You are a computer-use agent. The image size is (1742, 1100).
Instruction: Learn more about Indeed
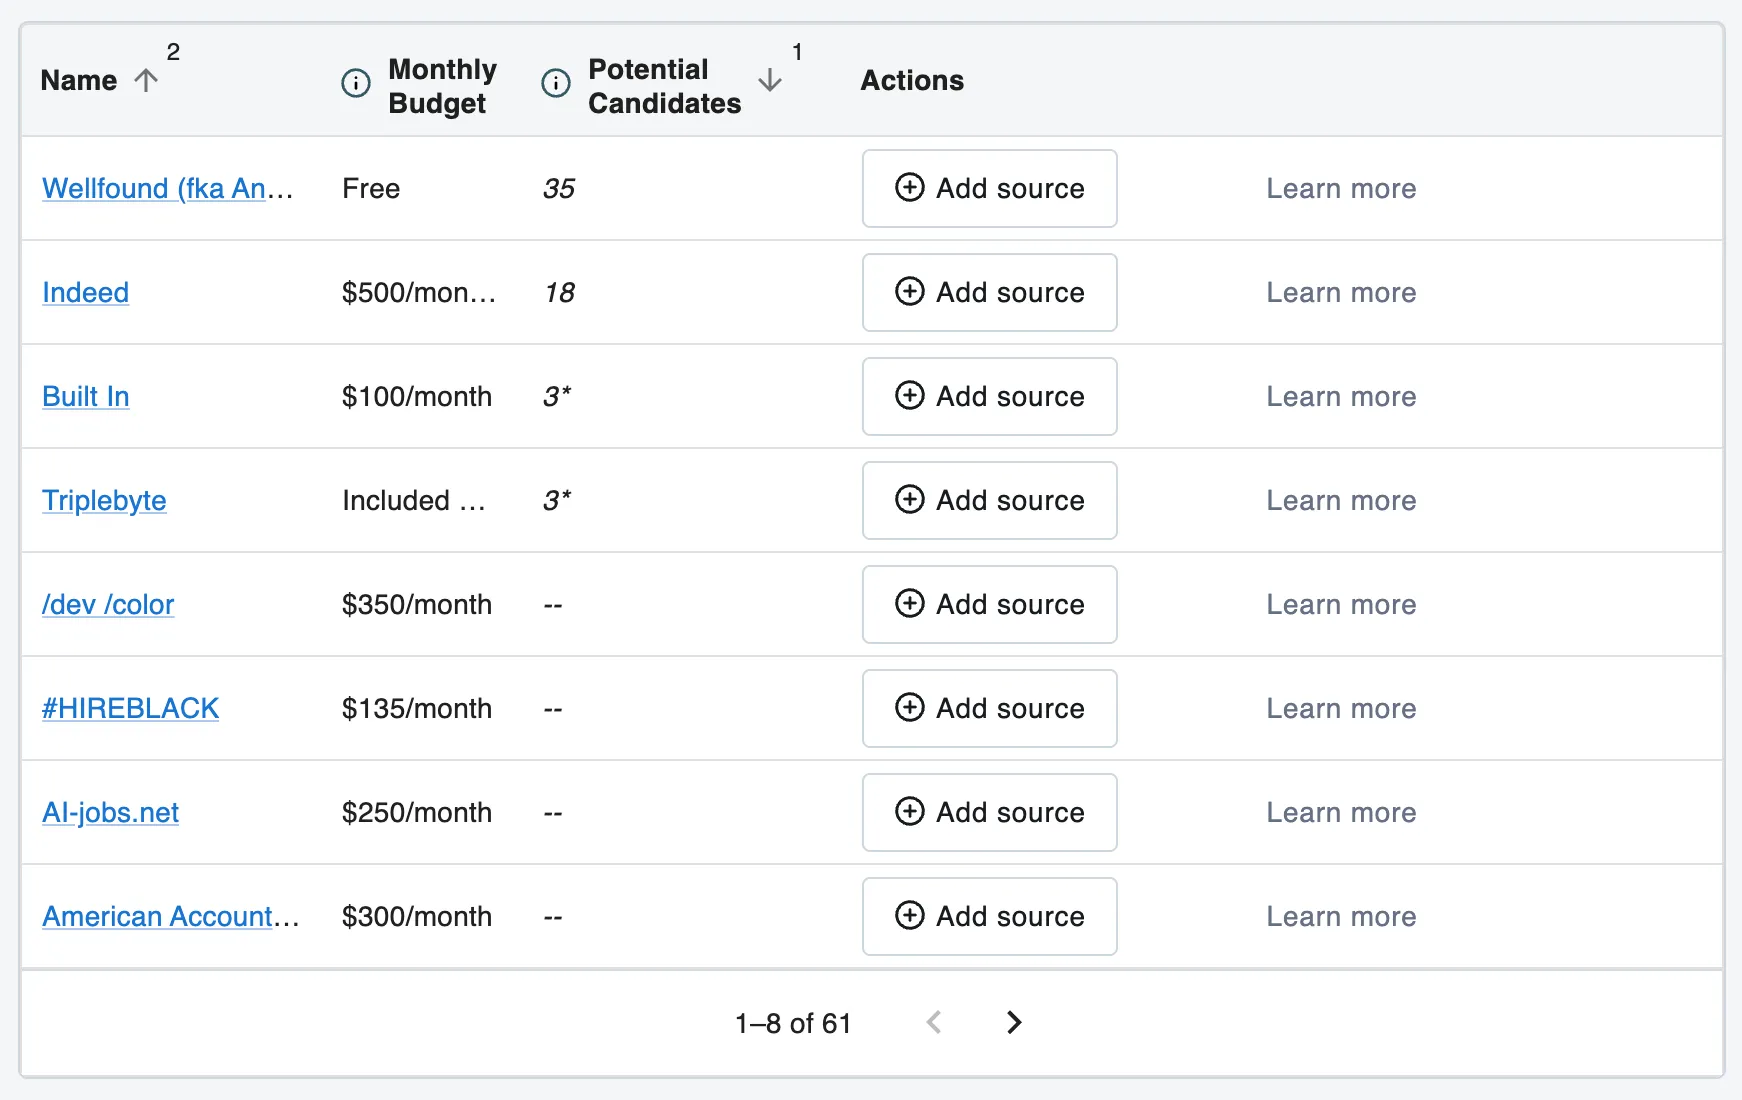(1341, 292)
